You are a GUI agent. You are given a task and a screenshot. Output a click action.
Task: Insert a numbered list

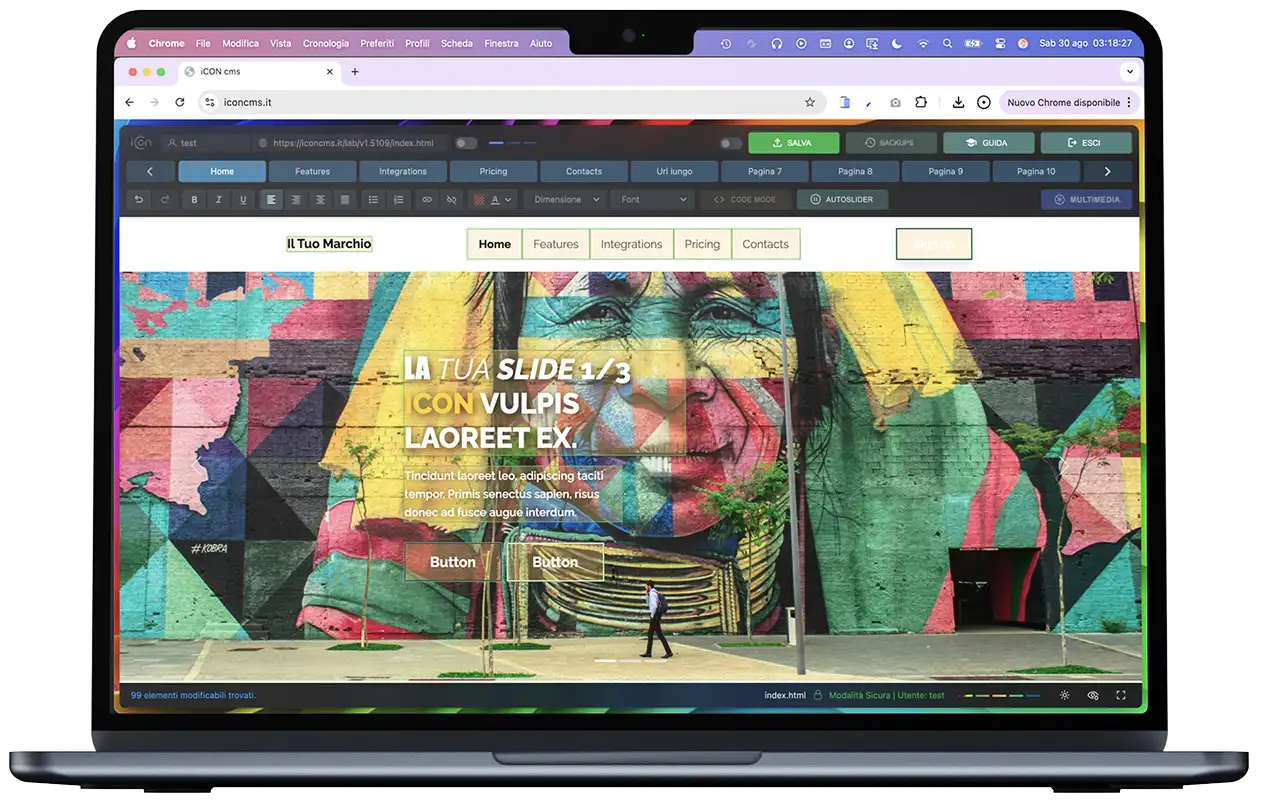[x=399, y=200]
